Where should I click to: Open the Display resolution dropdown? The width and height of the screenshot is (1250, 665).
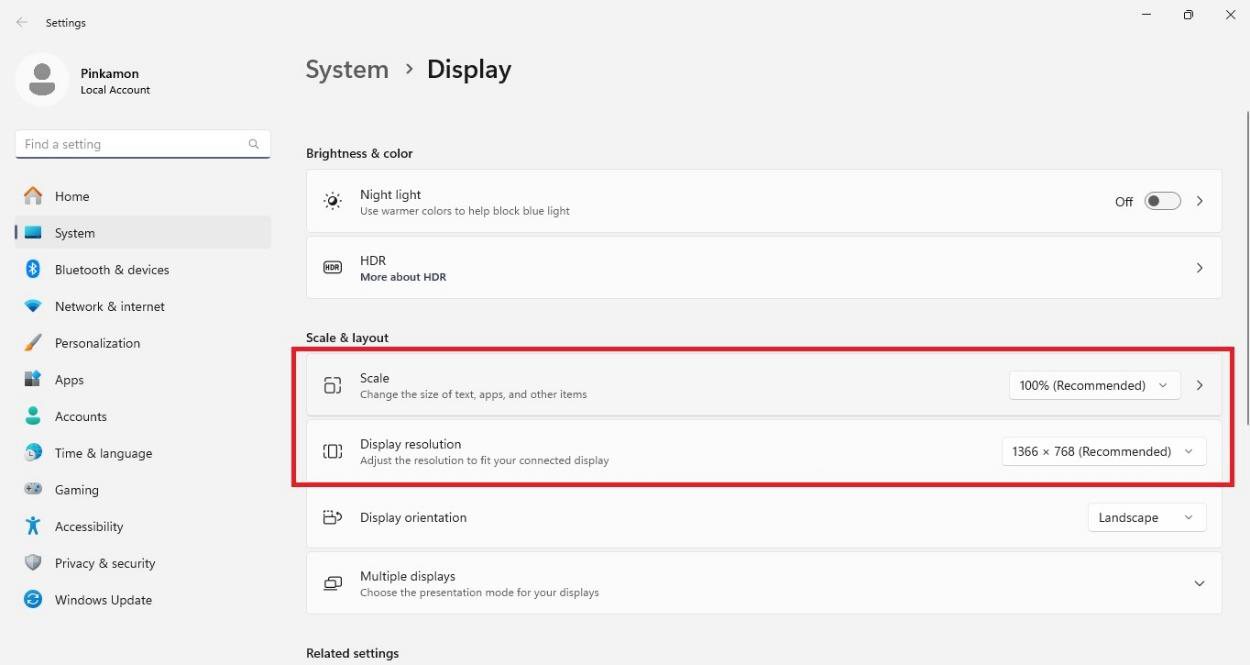click(1103, 451)
